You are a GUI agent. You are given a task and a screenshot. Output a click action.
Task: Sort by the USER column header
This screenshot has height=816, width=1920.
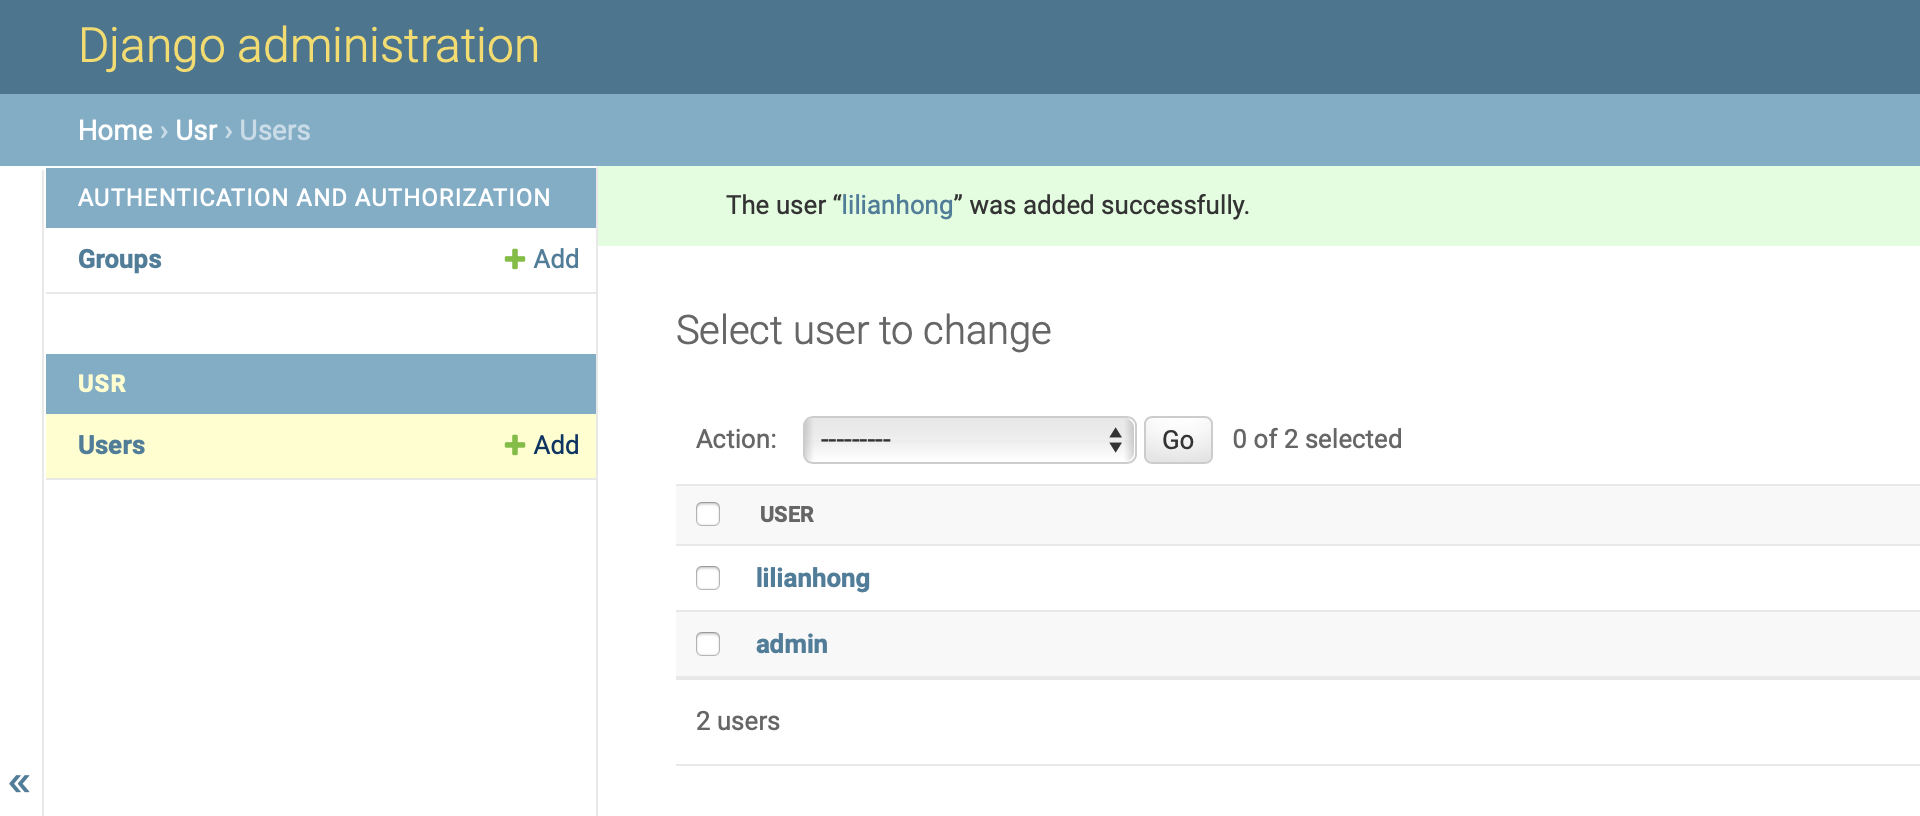coord(786,514)
